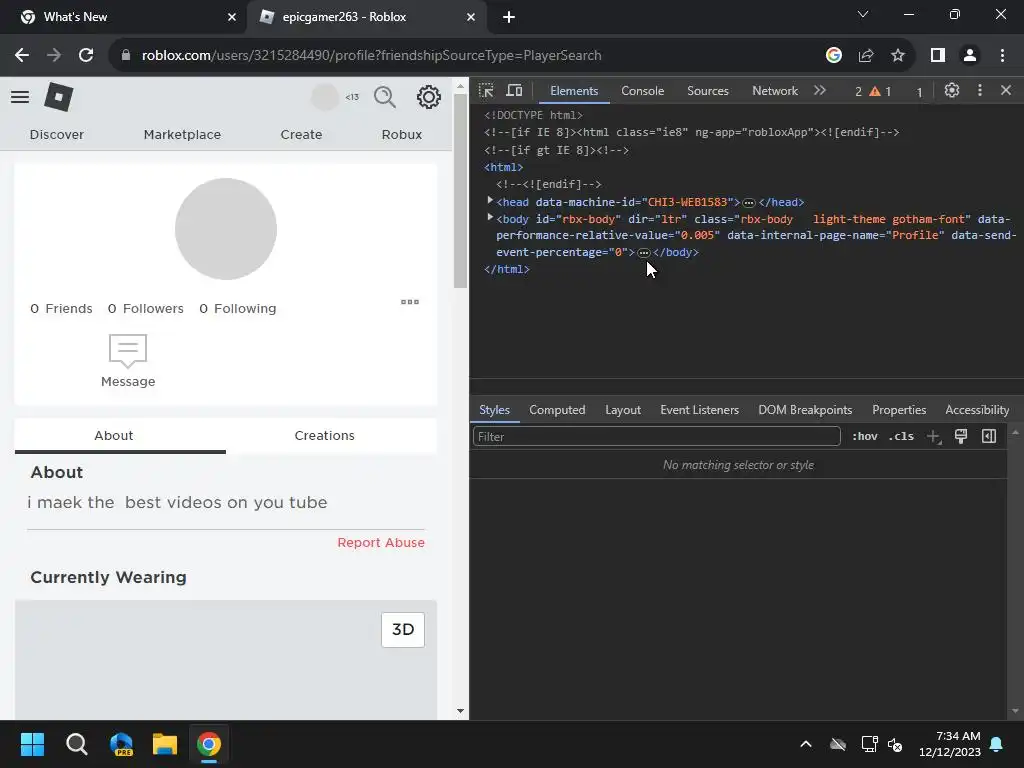This screenshot has height=768, width=1024.
Task: Show hidden system tray icons chevron
Action: (x=806, y=744)
